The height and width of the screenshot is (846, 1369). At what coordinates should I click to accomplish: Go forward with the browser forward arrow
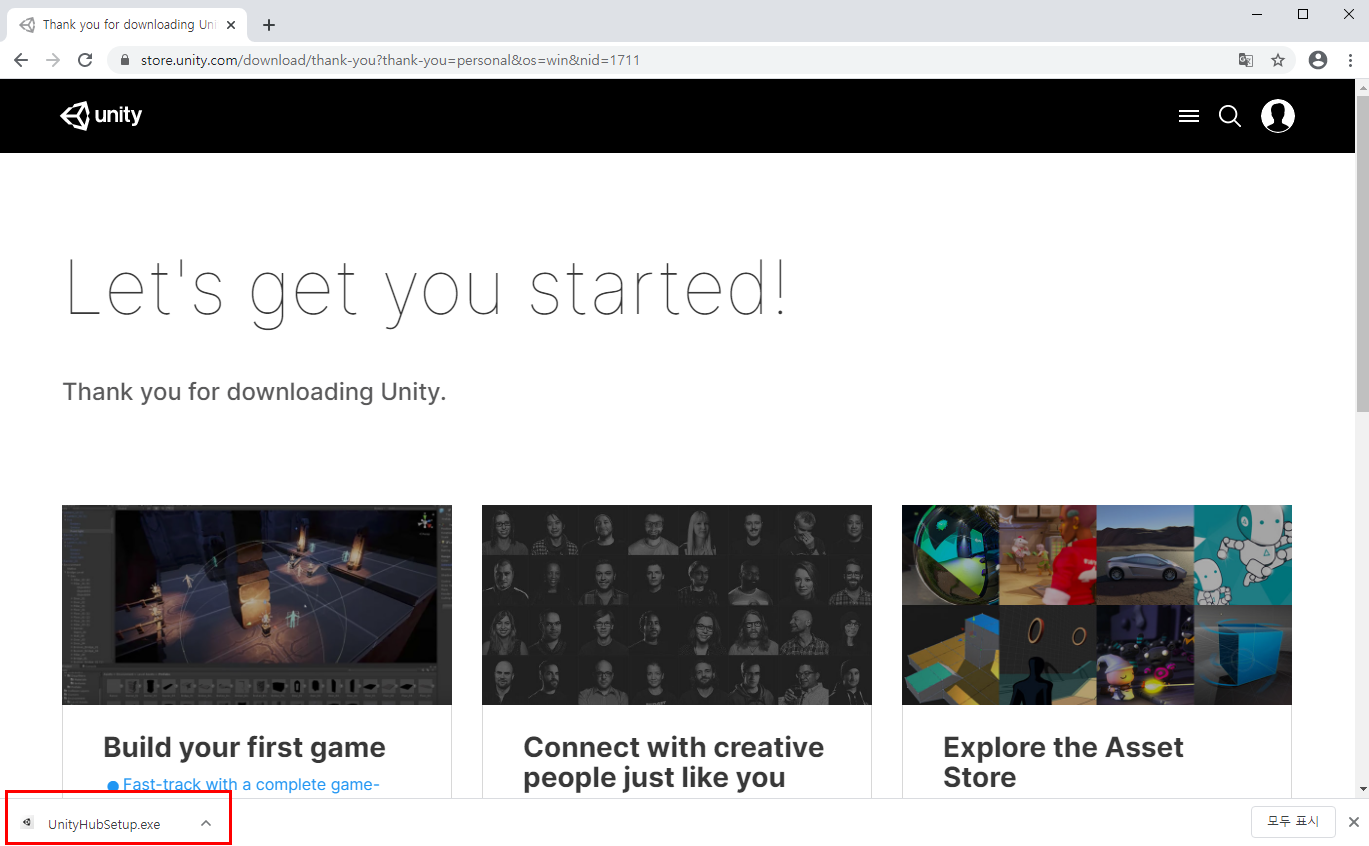[53, 60]
